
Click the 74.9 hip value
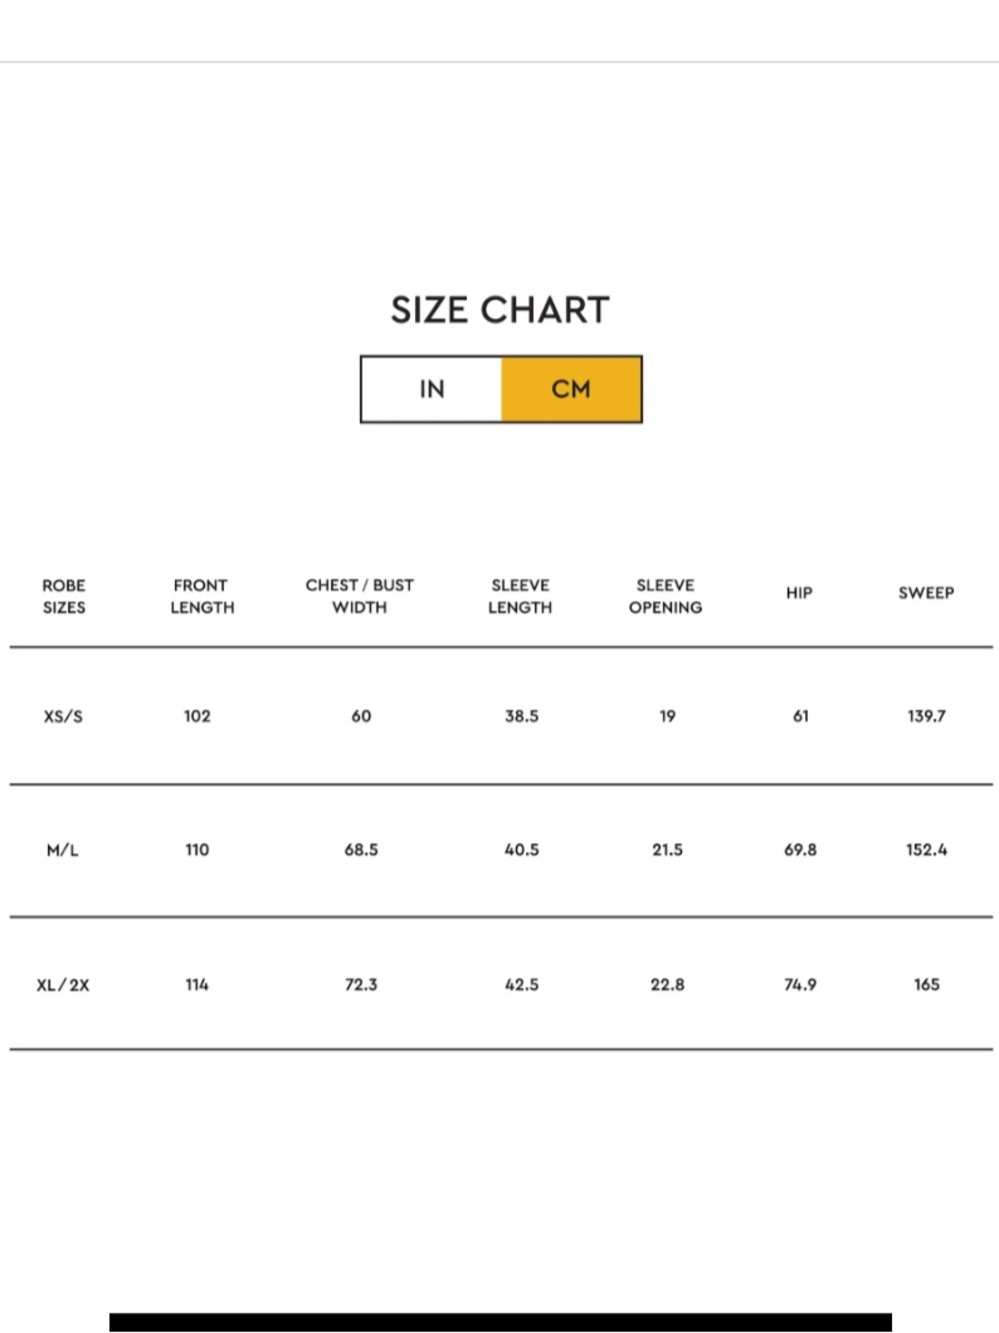pos(800,984)
